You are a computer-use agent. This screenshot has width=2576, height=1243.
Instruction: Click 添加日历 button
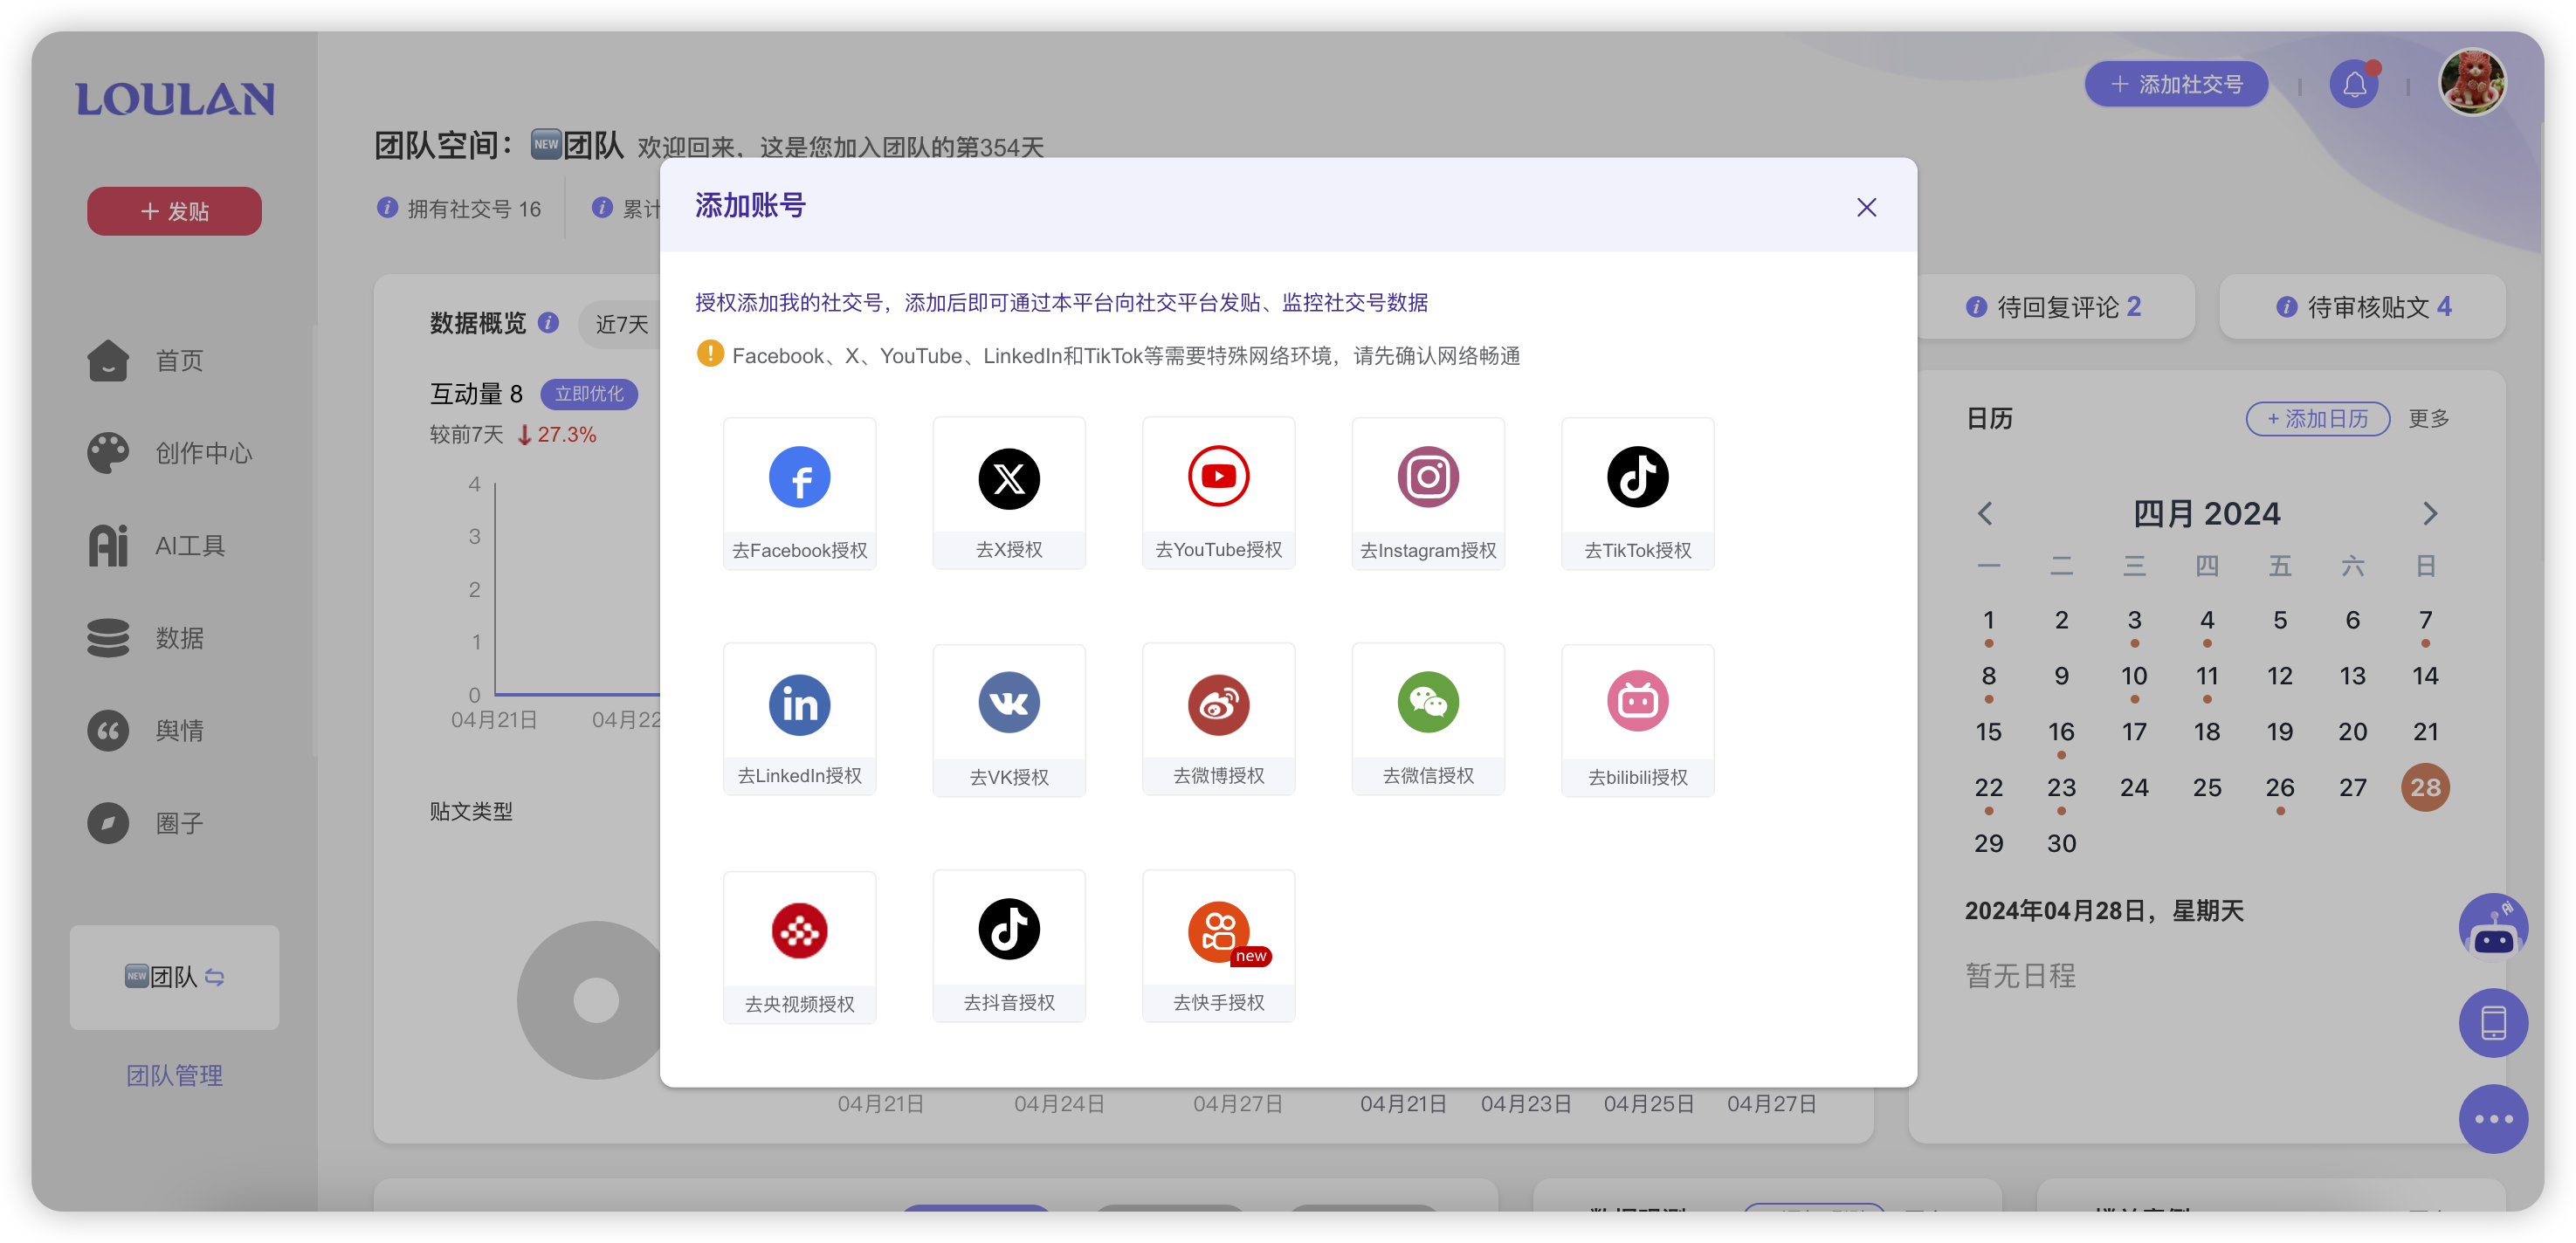(x=2317, y=418)
